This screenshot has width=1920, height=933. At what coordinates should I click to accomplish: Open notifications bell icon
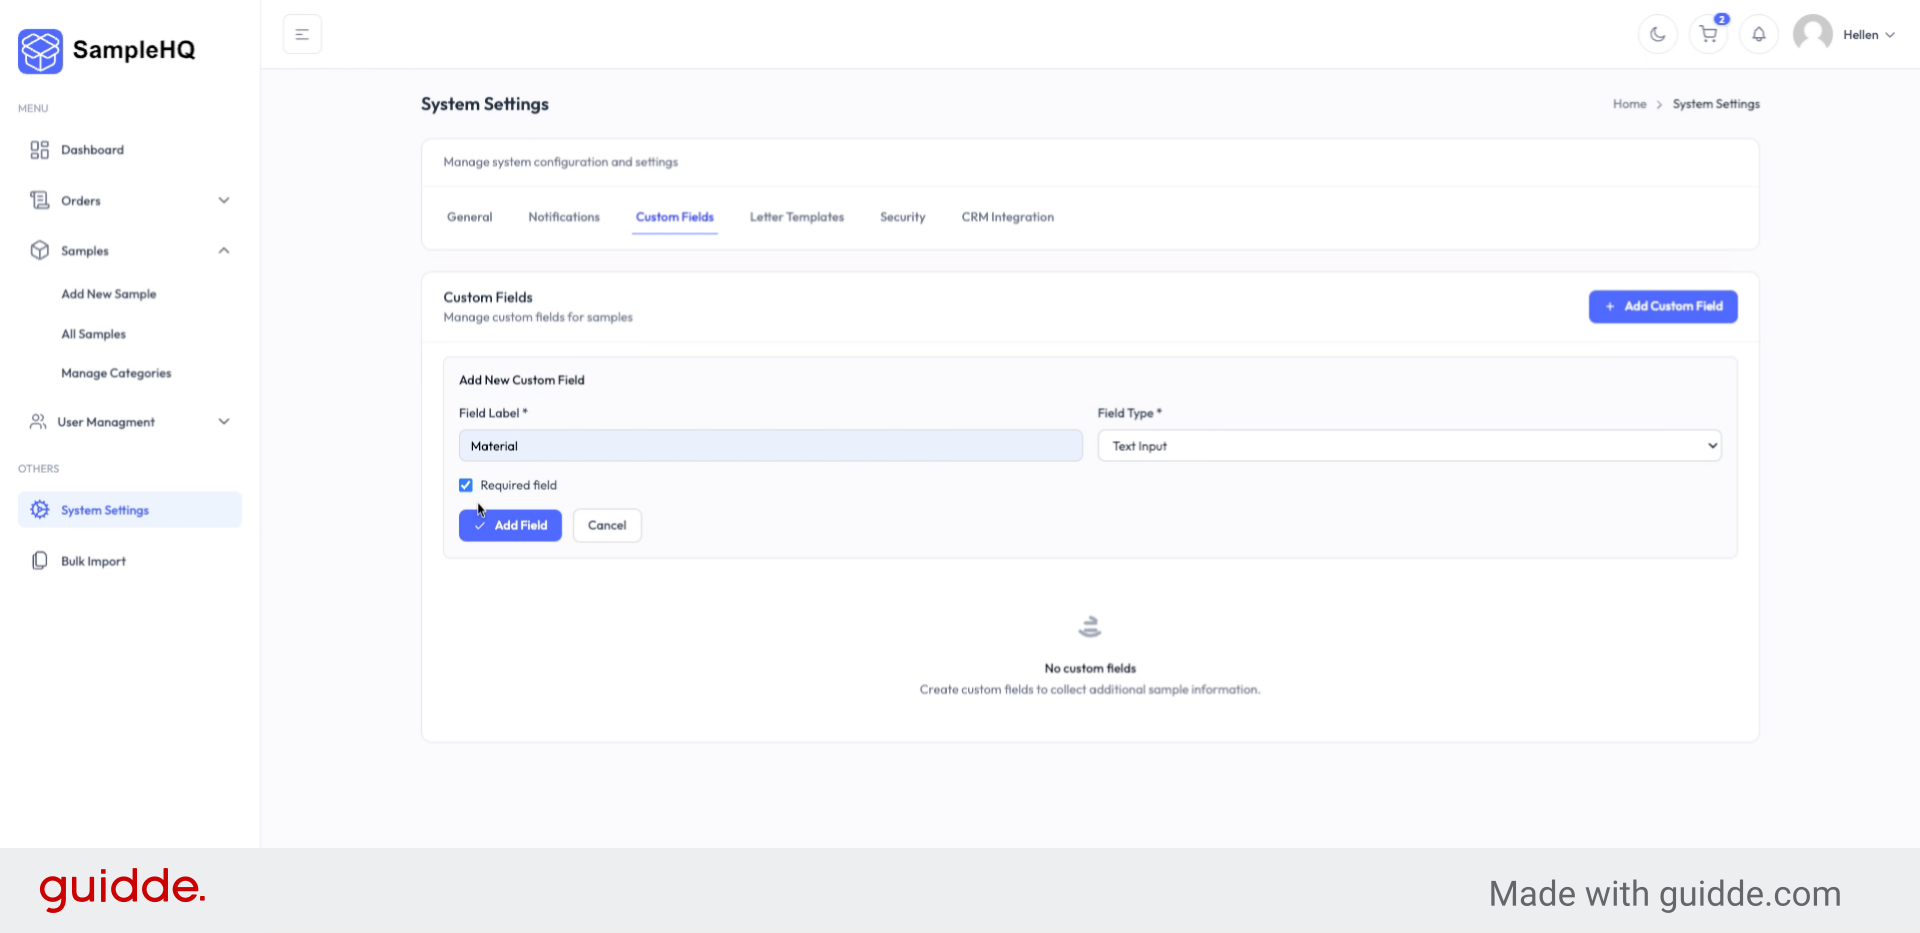1758,35
